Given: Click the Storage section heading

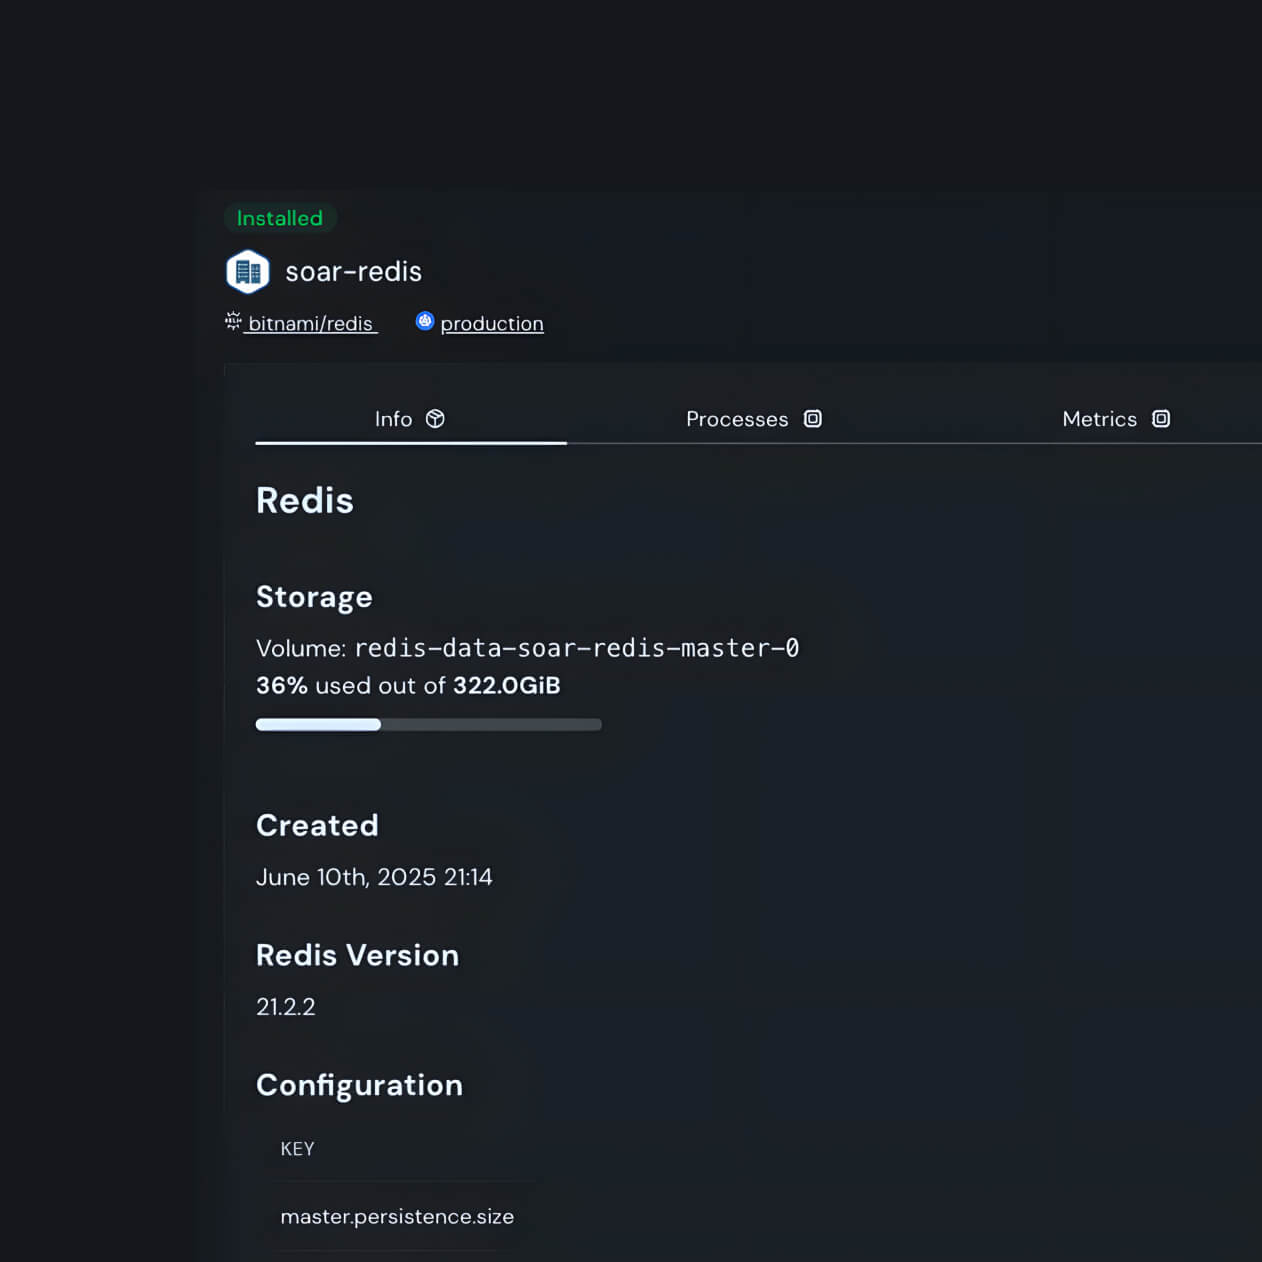Looking at the screenshot, I should pyautogui.click(x=314, y=597).
